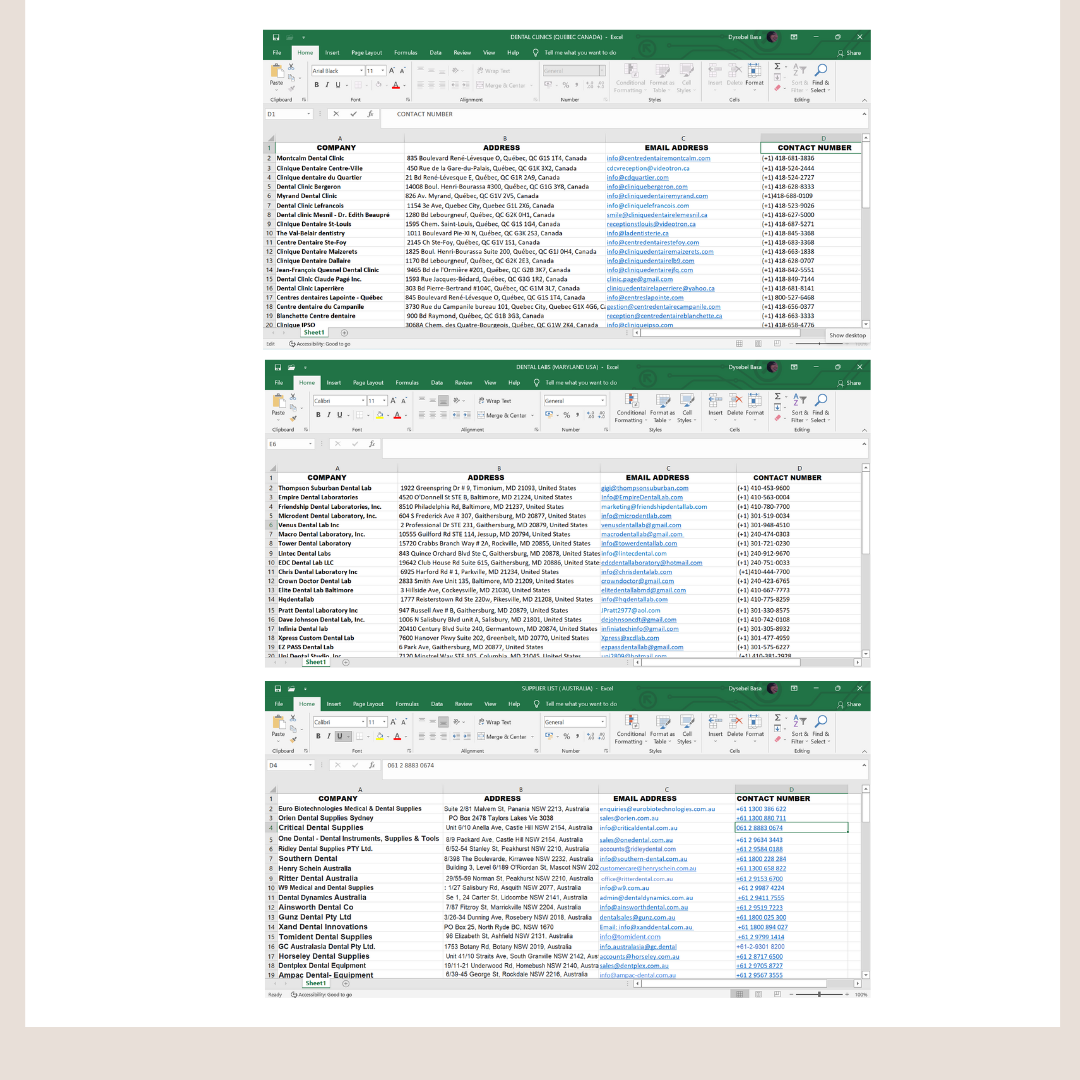The image size is (1080, 1080).
Task: Toggle Italic in the Maryland USA window
Action: tap(329, 415)
